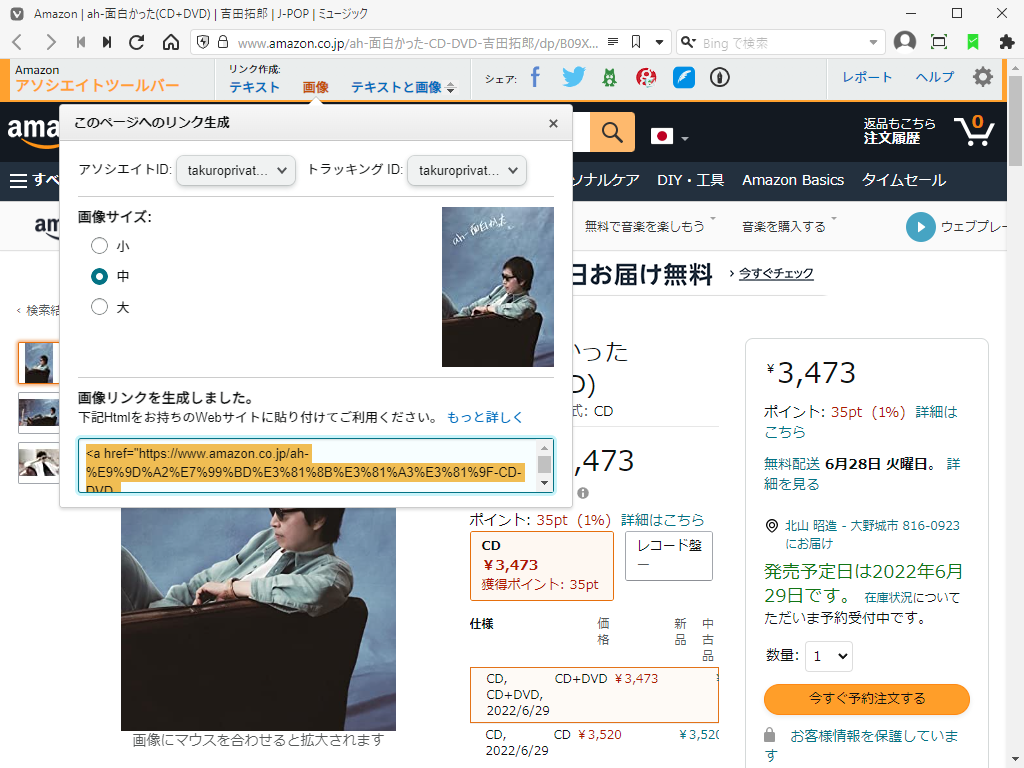Toggle reader view icon in address bar
The image size is (1024, 768).
[x=613, y=42]
